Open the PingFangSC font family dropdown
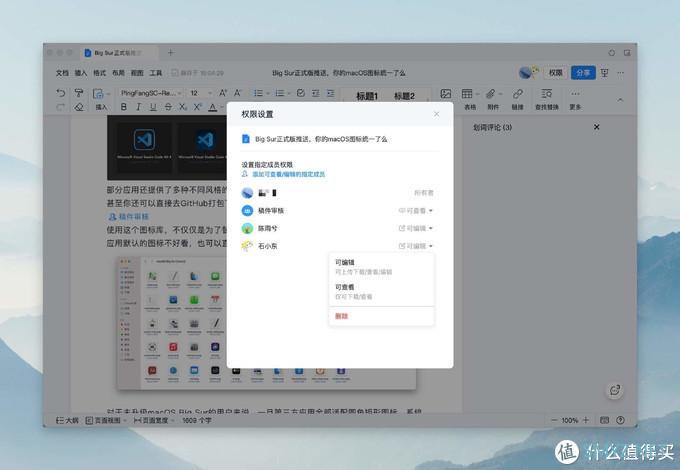680x470 pixels. click(151, 93)
